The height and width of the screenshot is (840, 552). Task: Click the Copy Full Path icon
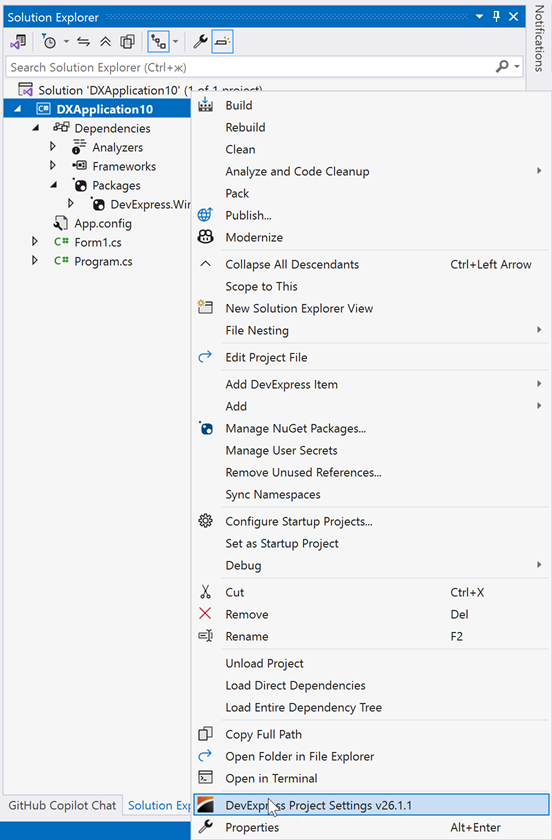[x=205, y=733]
